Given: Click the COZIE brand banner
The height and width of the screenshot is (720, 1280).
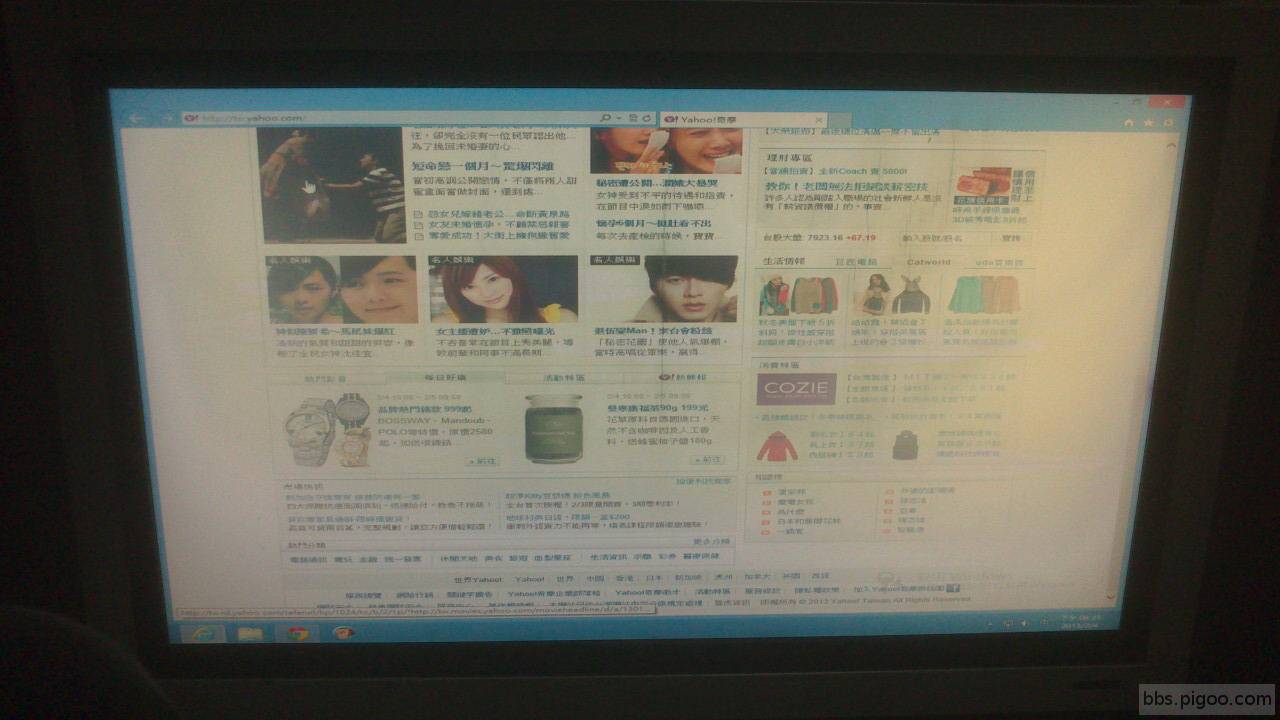Looking at the screenshot, I should 797,389.
